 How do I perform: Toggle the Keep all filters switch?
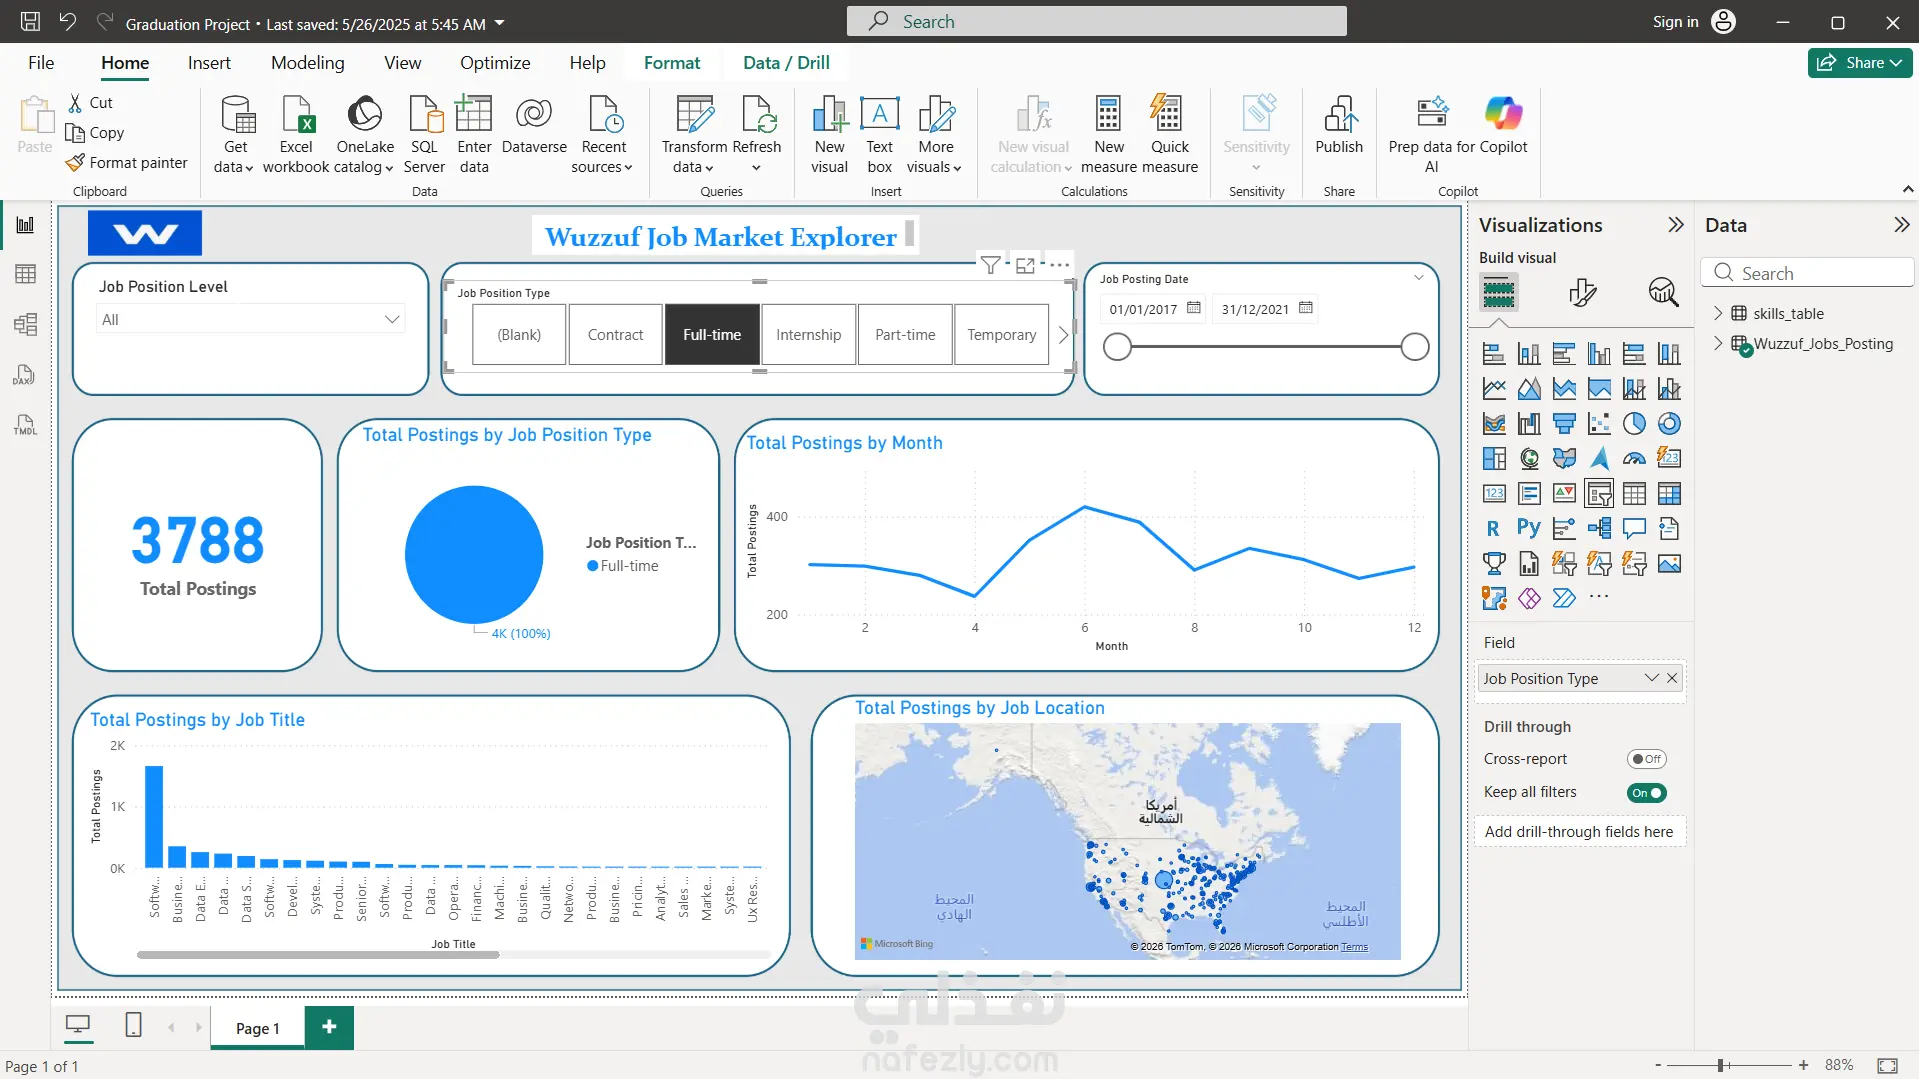(x=1646, y=793)
